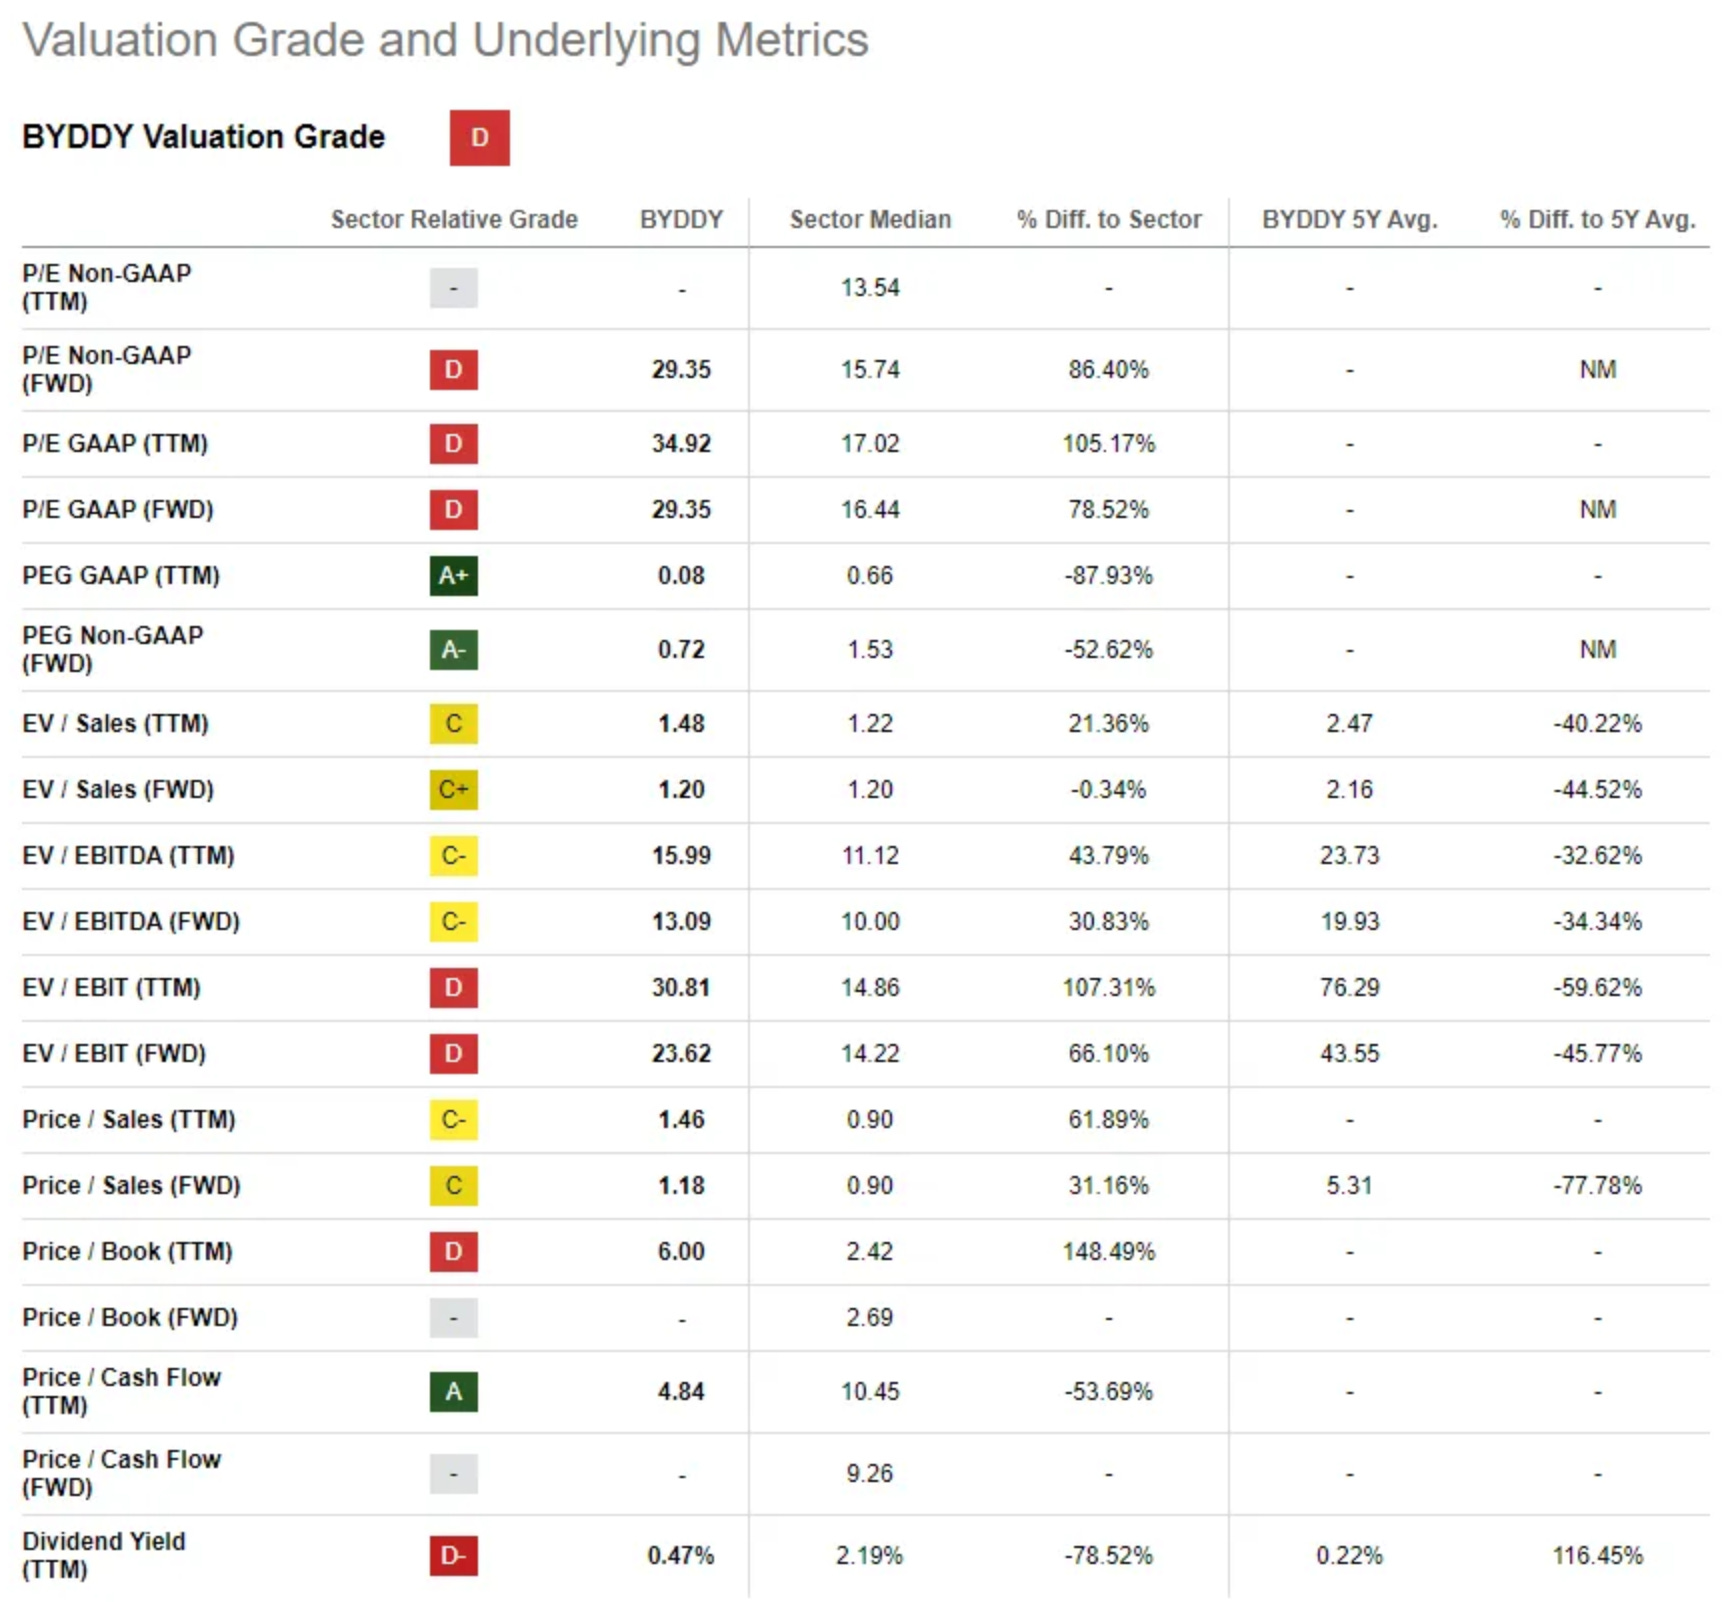Select the EV / EBIT (FWD) row label
Screen dimensions: 1724x1602
[114, 1054]
